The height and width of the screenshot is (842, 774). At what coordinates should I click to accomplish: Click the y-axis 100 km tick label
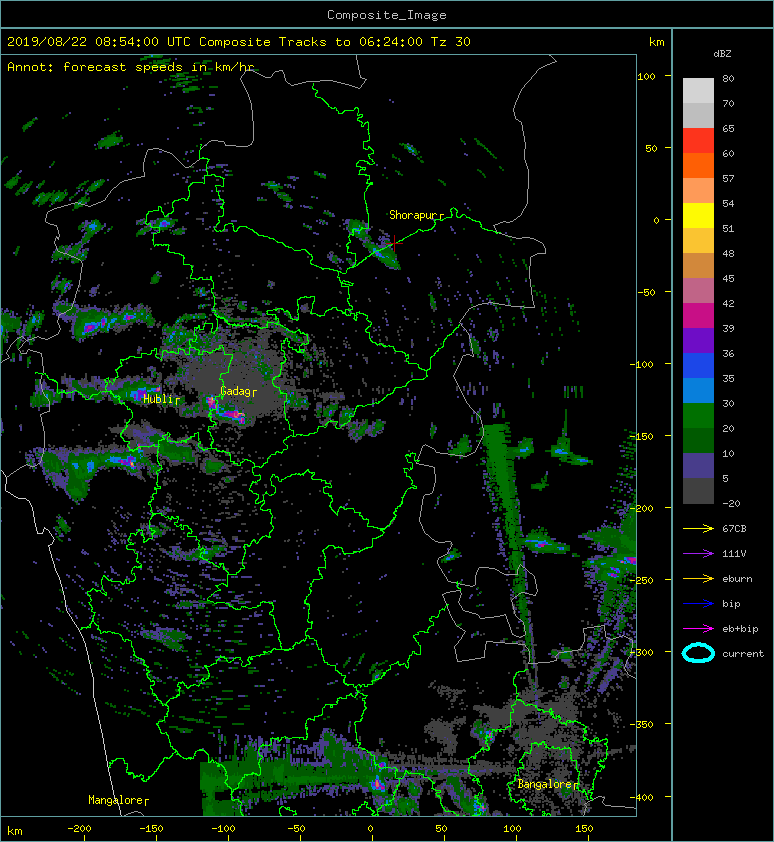point(646,76)
